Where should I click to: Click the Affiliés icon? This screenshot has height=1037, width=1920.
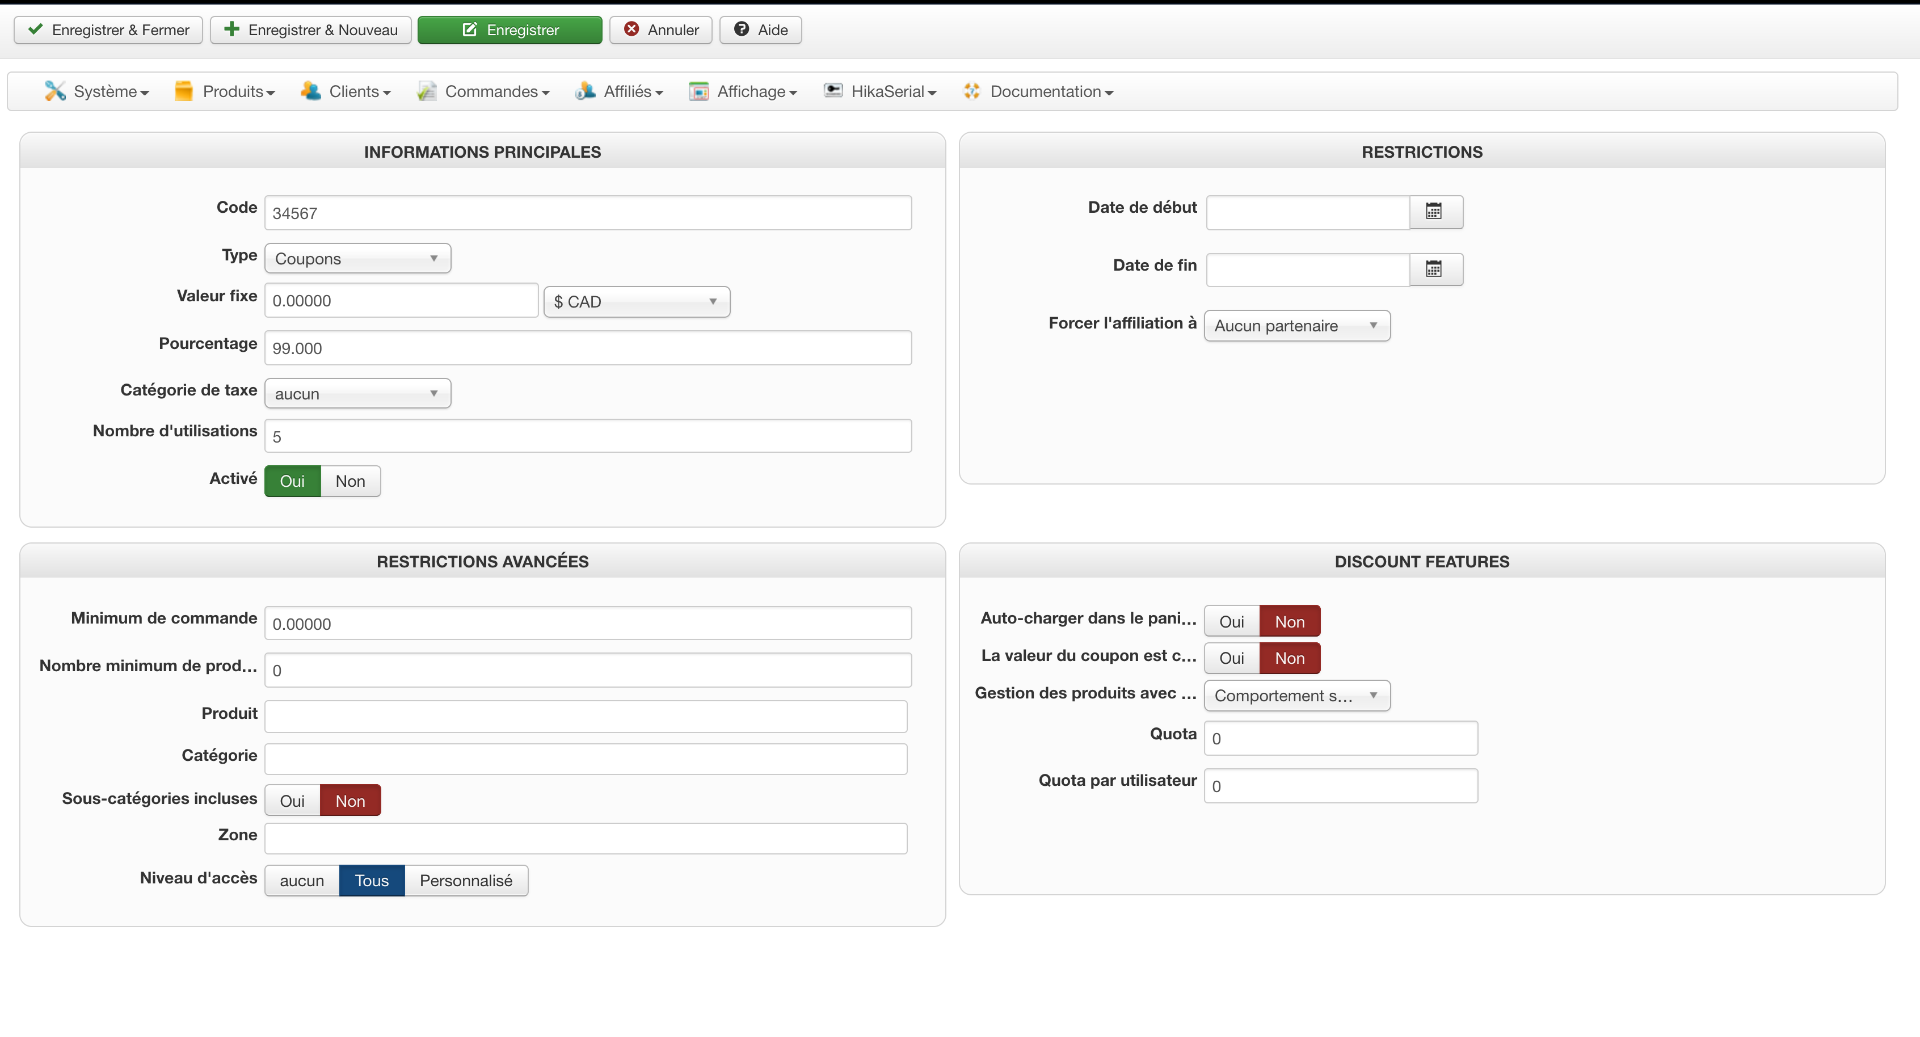(586, 91)
